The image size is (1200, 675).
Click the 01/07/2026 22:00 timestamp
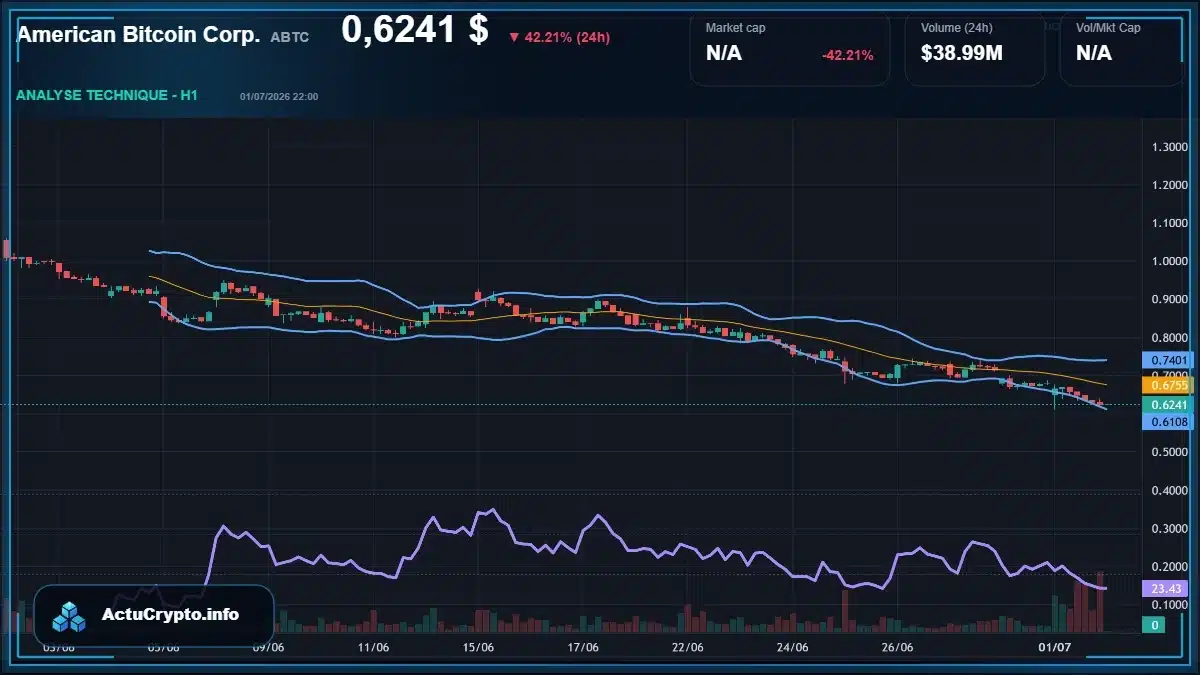point(279,96)
